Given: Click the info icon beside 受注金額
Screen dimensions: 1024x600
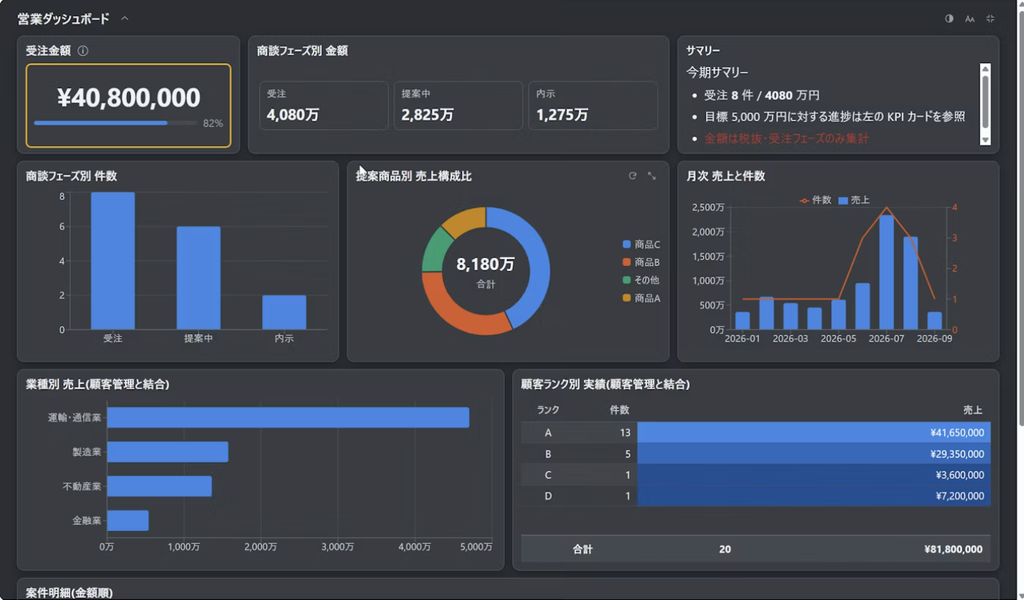Looking at the screenshot, I should click(x=83, y=50).
